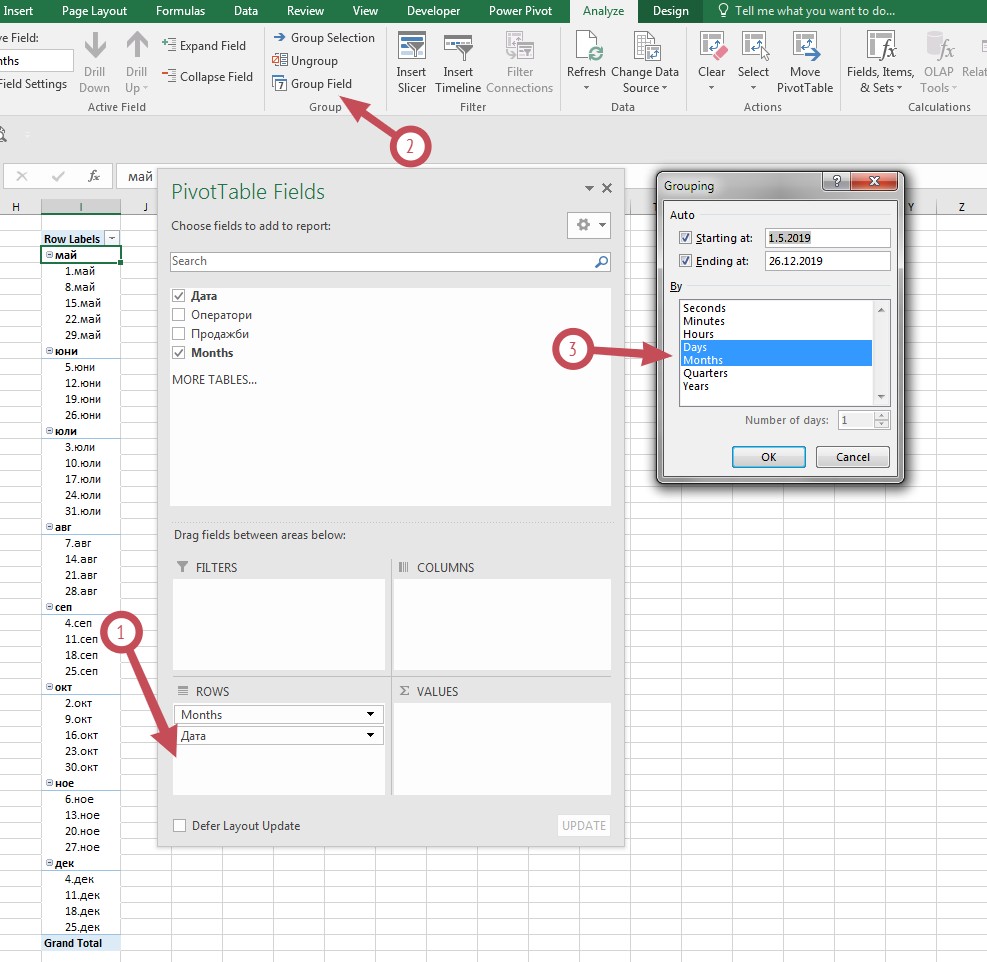This screenshot has width=987, height=962.
Task: Collapse the май group in the pivot
Action: (49, 254)
